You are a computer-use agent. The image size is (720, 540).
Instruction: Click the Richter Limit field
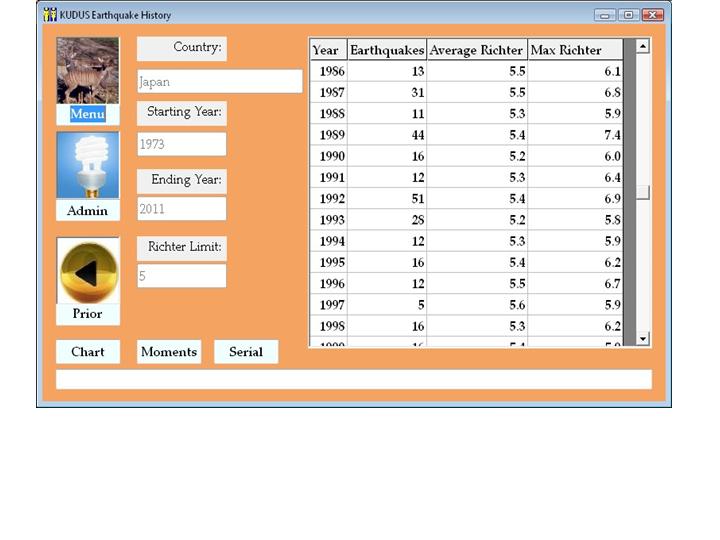tap(181, 276)
